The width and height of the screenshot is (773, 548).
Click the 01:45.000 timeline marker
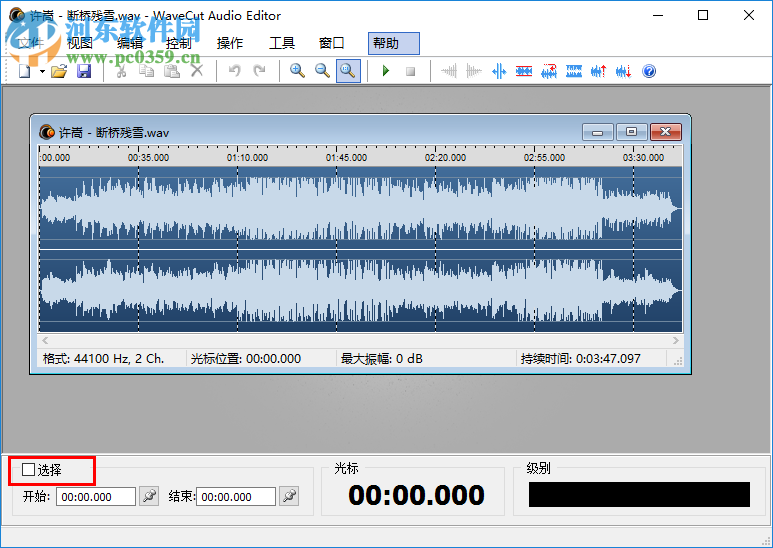tap(346, 158)
